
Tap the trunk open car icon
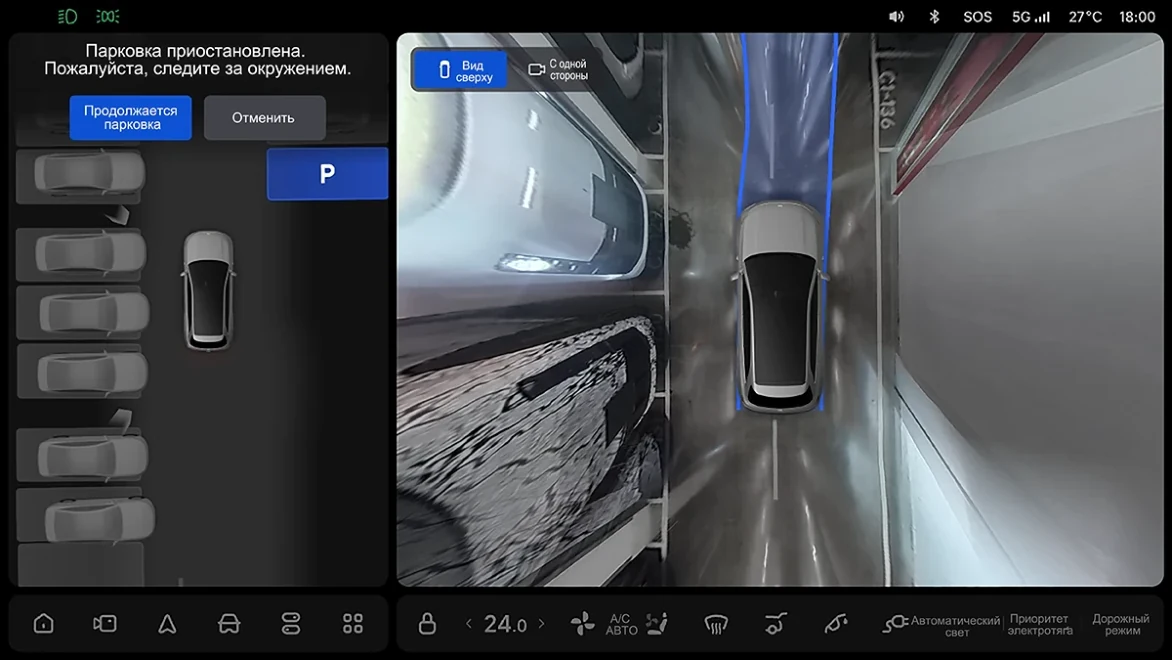coord(775,623)
